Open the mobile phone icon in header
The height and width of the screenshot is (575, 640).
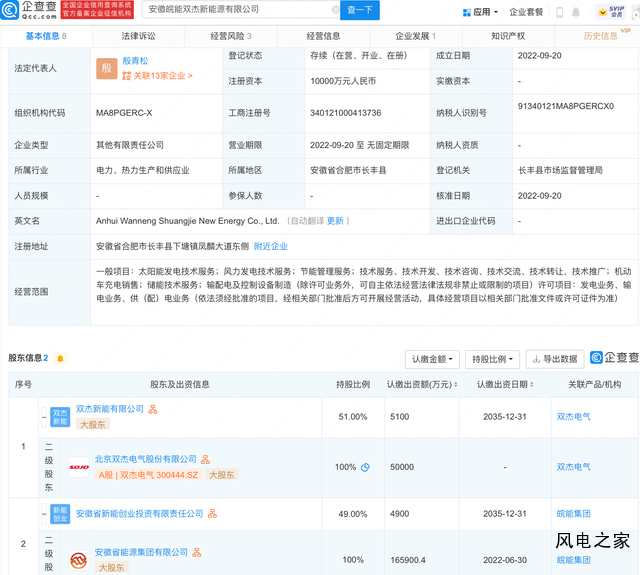pos(560,12)
